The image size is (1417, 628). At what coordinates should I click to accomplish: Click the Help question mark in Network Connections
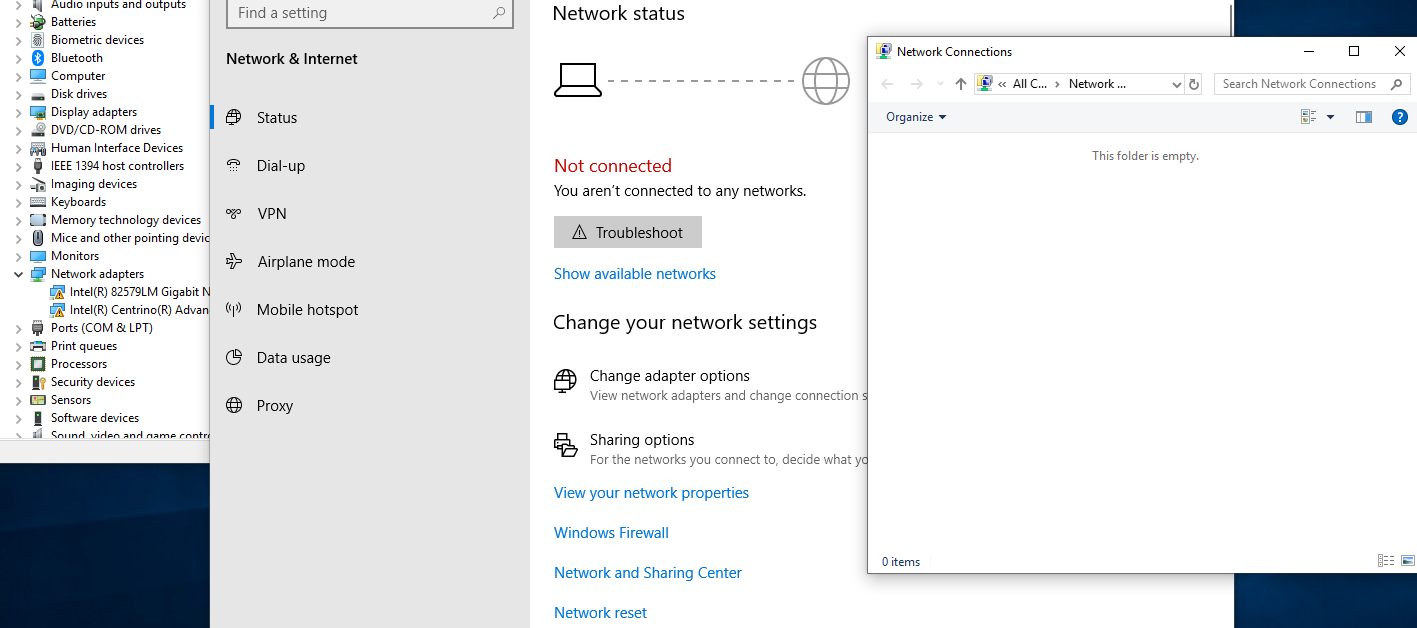[x=1400, y=117]
